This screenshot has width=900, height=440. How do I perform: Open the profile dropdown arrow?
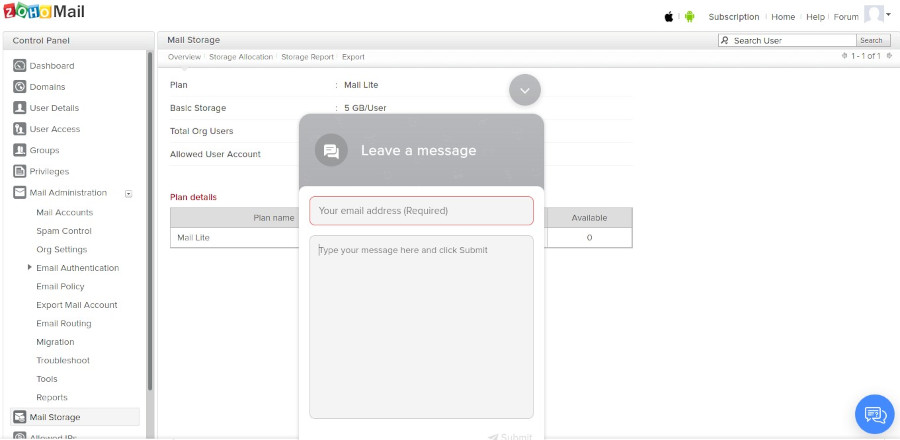click(889, 13)
